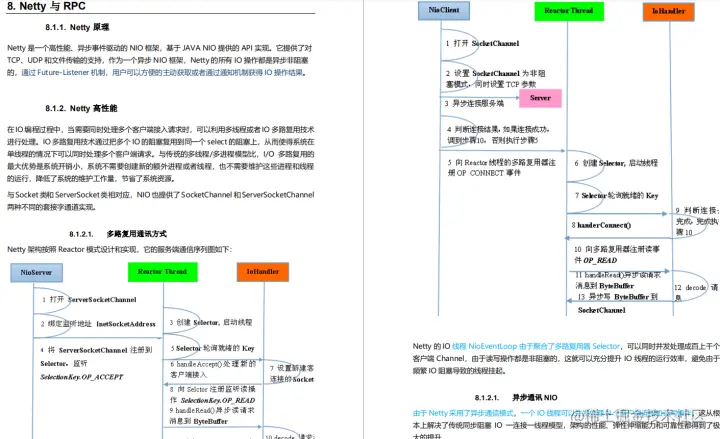Click step "4 判断连接结果"
The image size is (720, 439).
coord(498,135)
